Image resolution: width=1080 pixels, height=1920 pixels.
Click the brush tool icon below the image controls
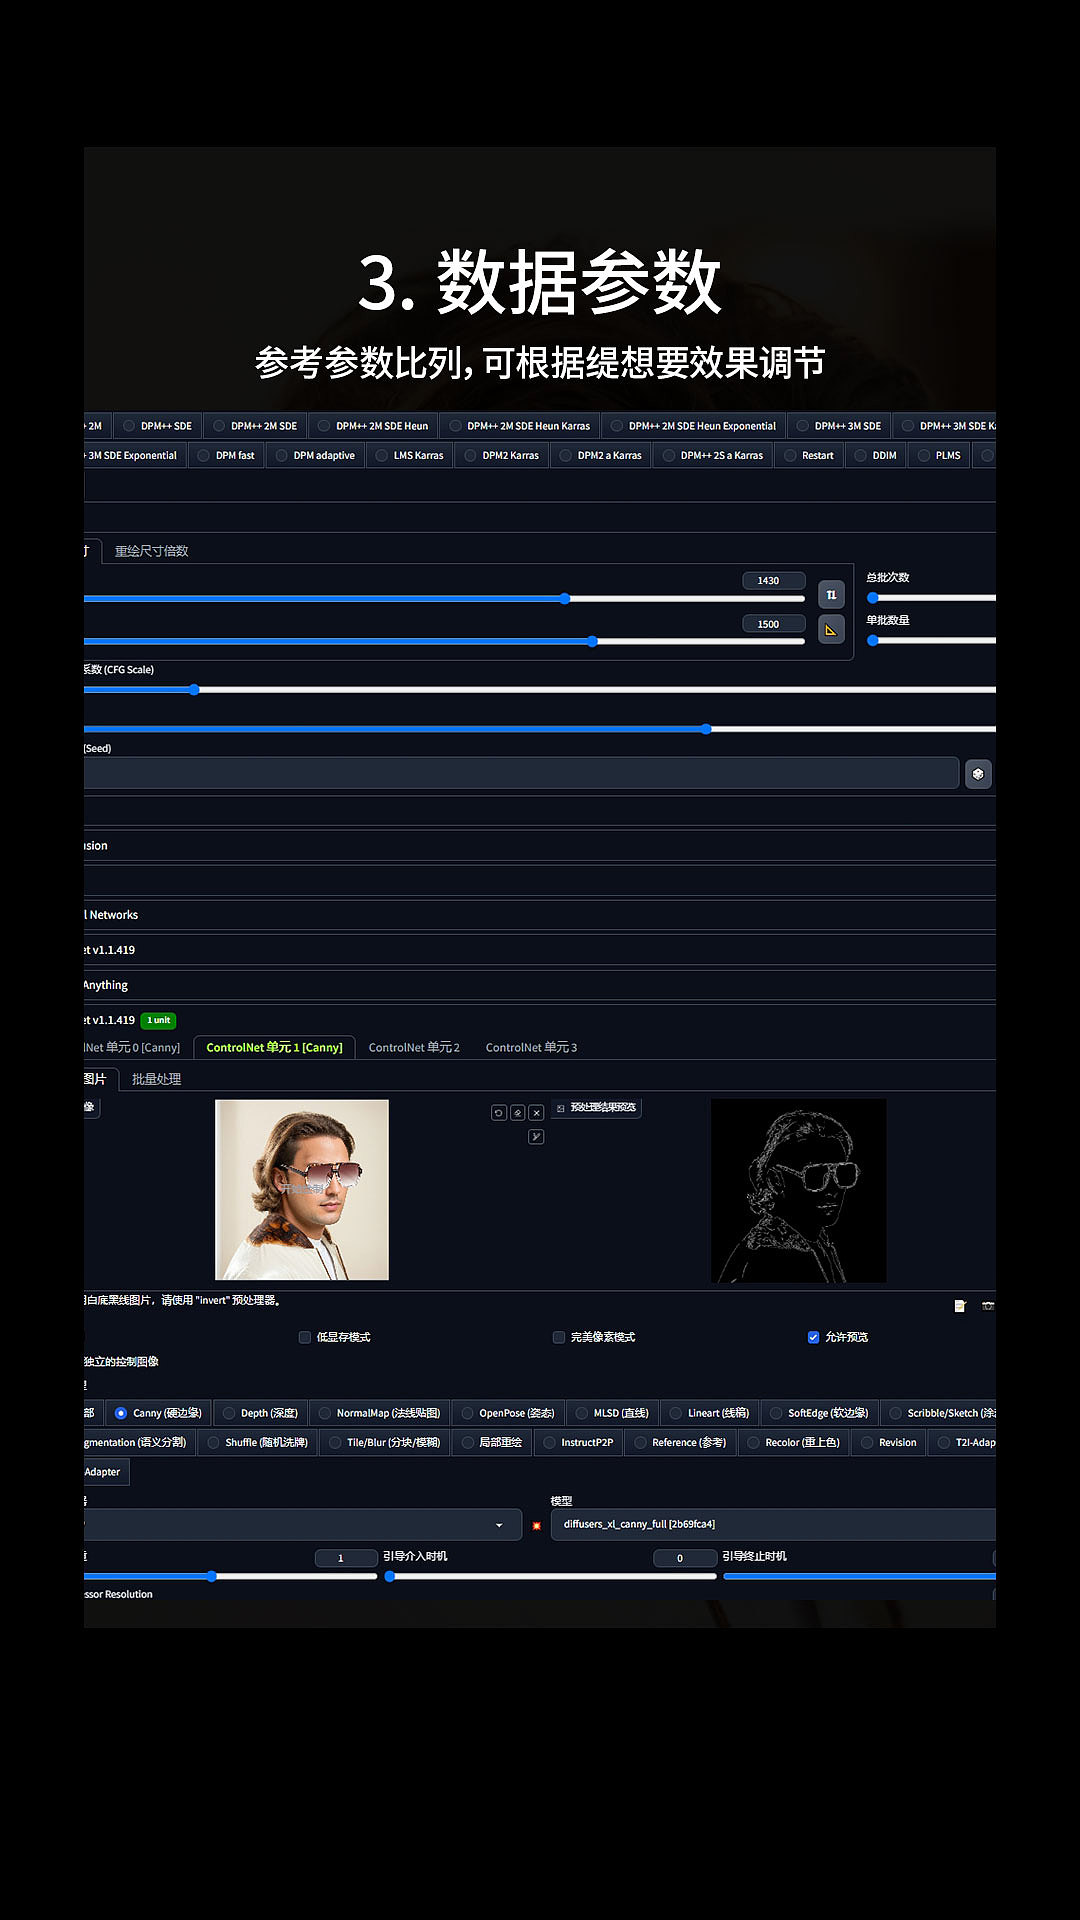coord(536,1137)
